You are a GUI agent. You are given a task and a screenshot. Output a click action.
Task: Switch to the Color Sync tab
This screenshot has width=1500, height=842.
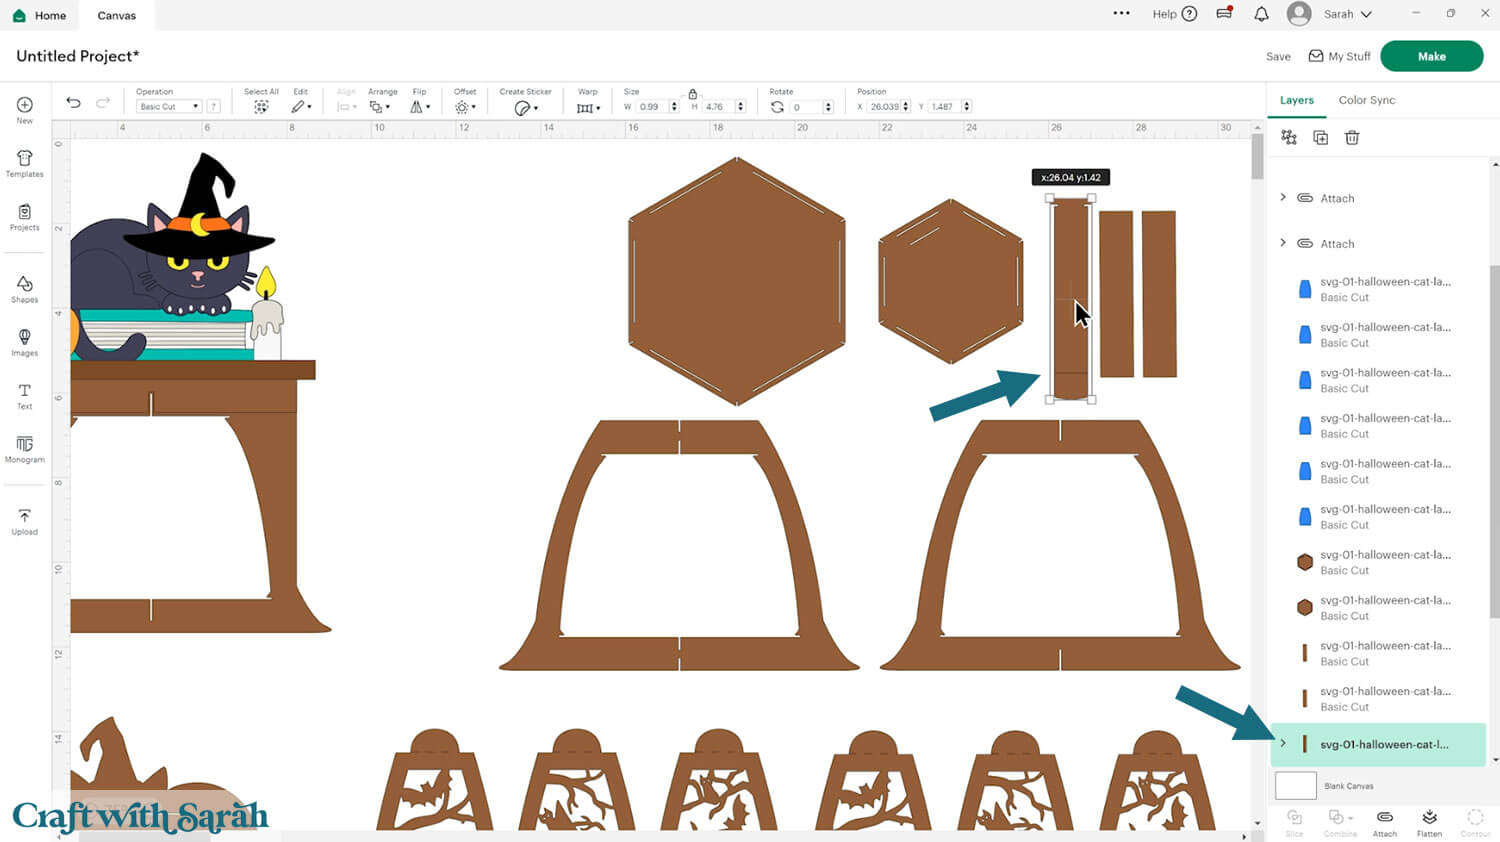(1366, 100)
